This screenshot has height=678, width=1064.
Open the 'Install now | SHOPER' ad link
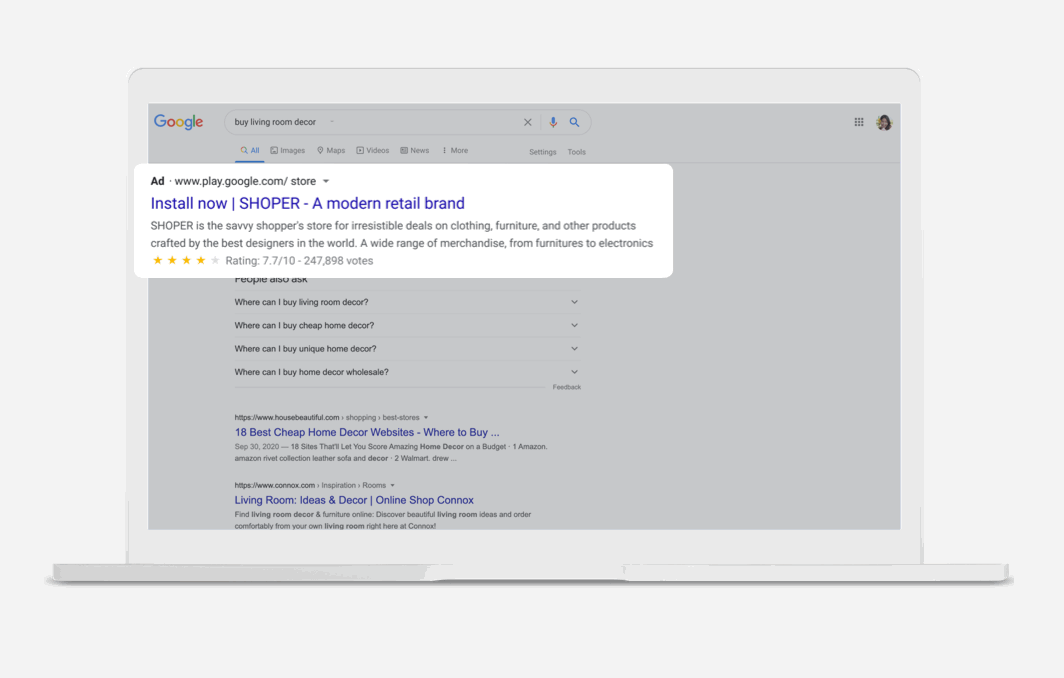click(x=307, y=203)
